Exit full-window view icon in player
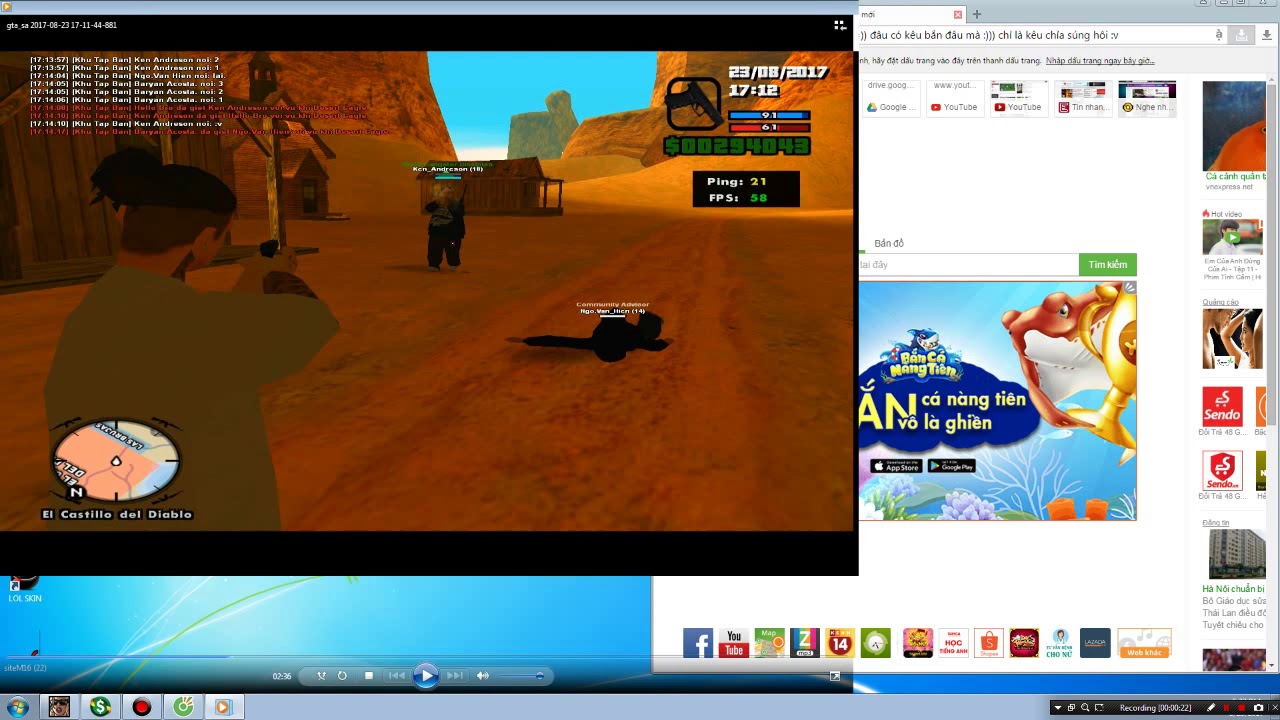 point(840,25)
